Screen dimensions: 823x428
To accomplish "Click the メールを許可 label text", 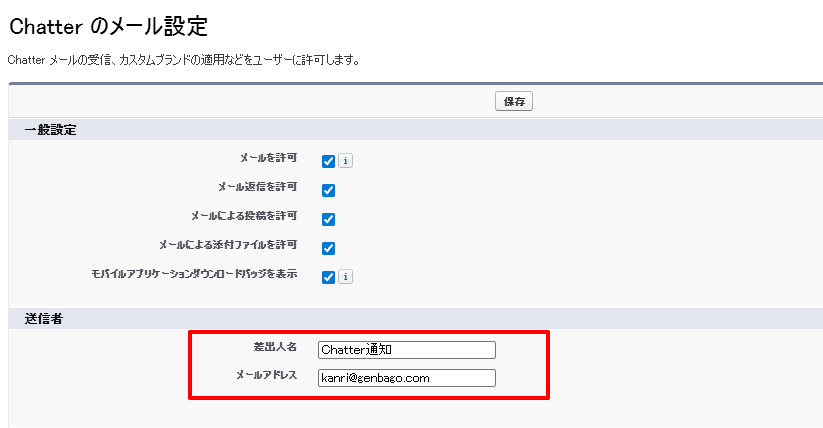I will coord(268,158).
